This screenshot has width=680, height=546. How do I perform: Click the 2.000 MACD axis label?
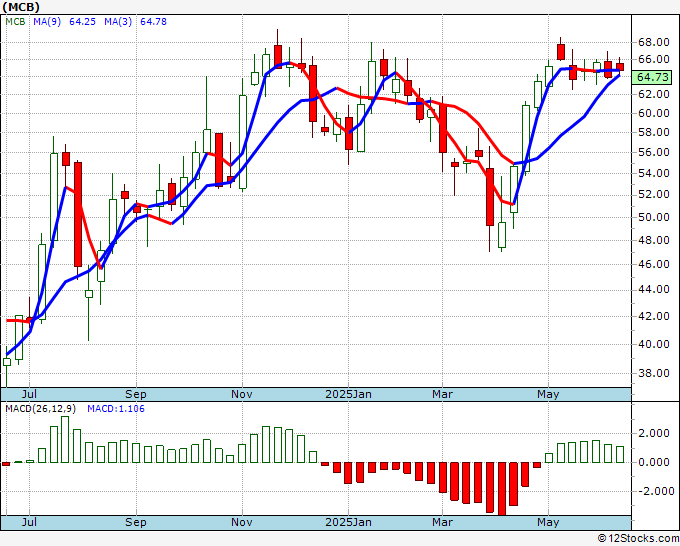point(654,433)
